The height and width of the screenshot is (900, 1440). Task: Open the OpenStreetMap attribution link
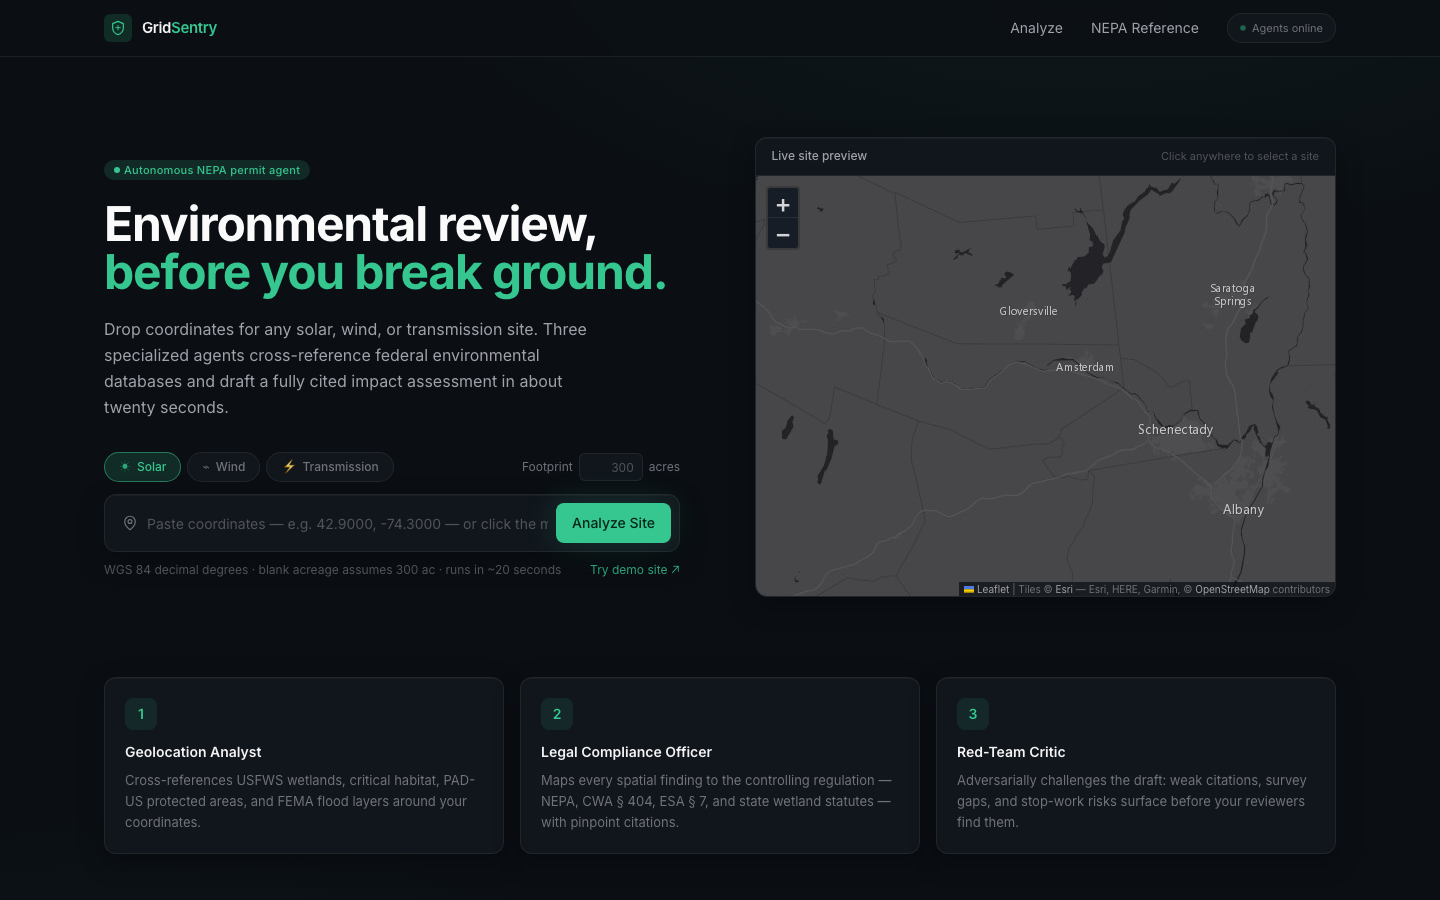click(x=1232, y=589)
